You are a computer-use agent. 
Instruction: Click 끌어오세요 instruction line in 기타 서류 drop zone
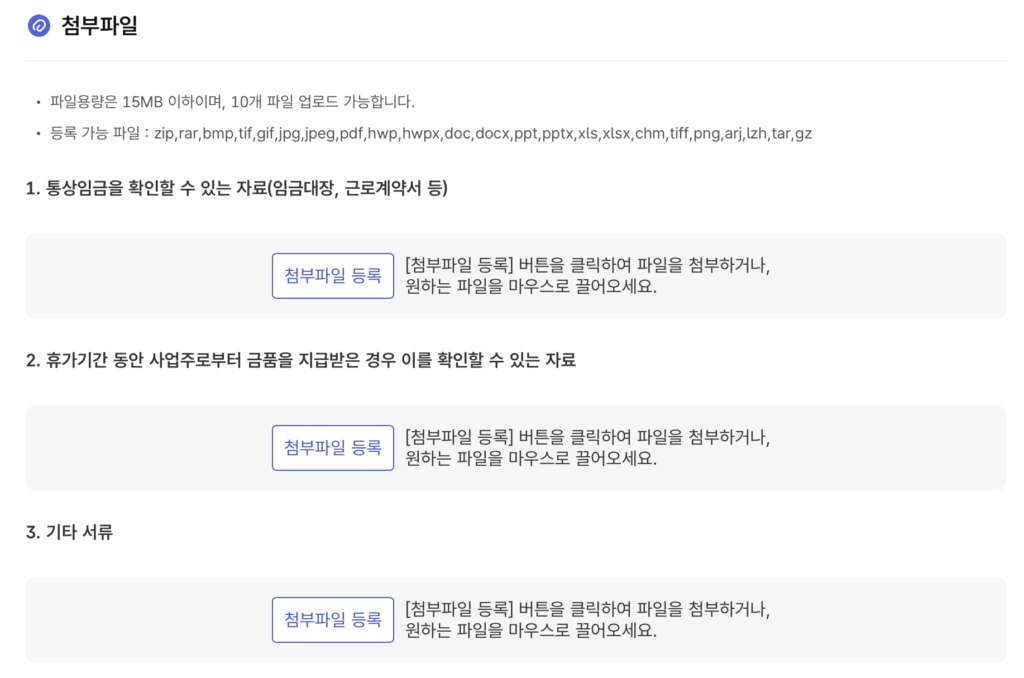point(531,631)
